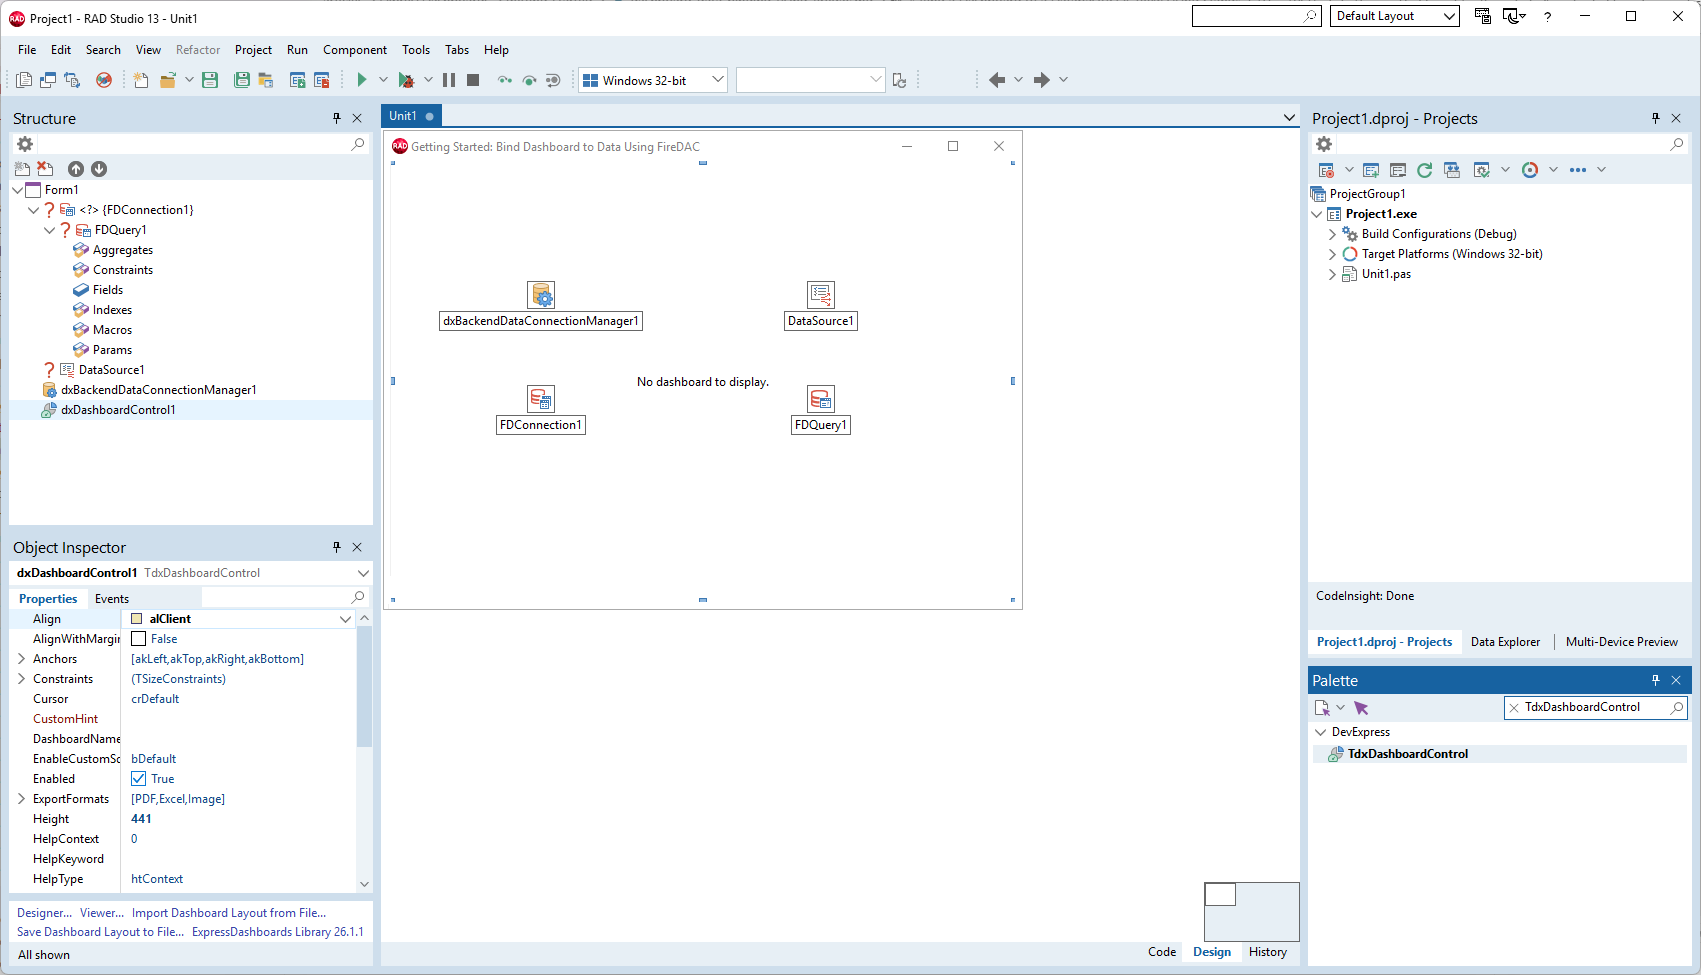This screenshot has width=1701, height=975.
Task: Select FDQuery1 in the Structure tree
Action: (120, 229)
